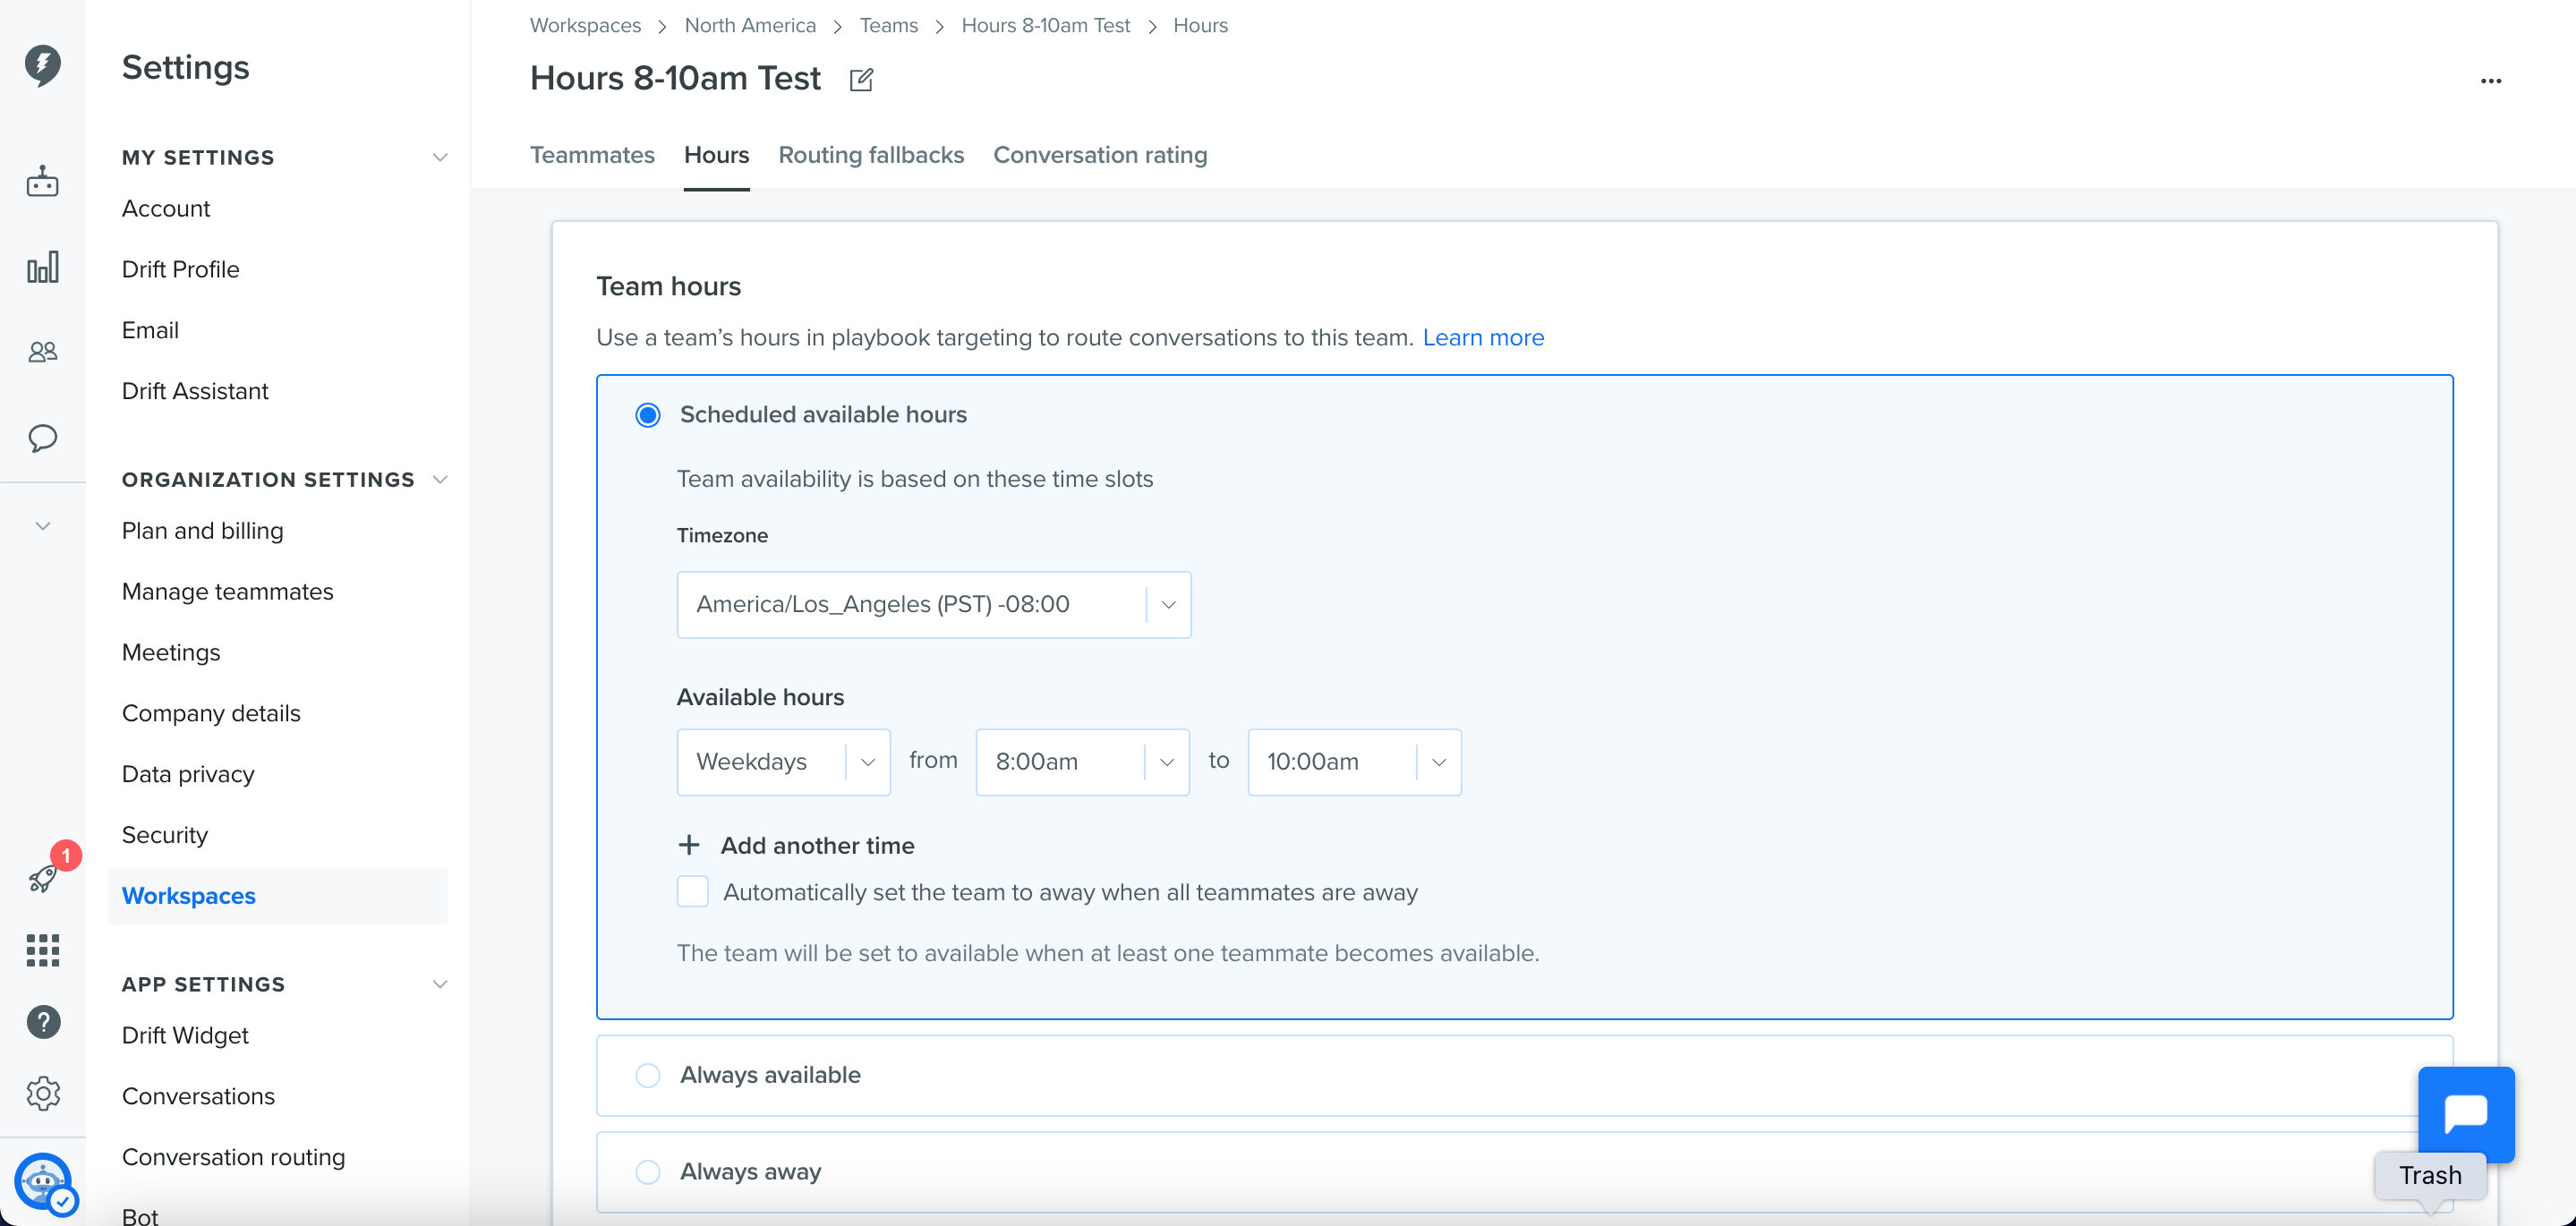Open Security settings page
The width and height of the screenshot is (2576, 1226).
[x=165, y=835]
